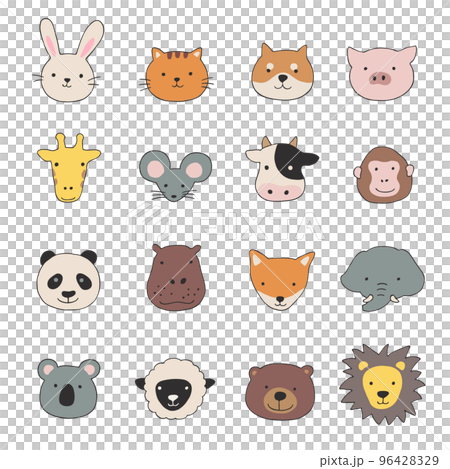
Task: Select the orange fox face
Action: (x=282, y=280)
